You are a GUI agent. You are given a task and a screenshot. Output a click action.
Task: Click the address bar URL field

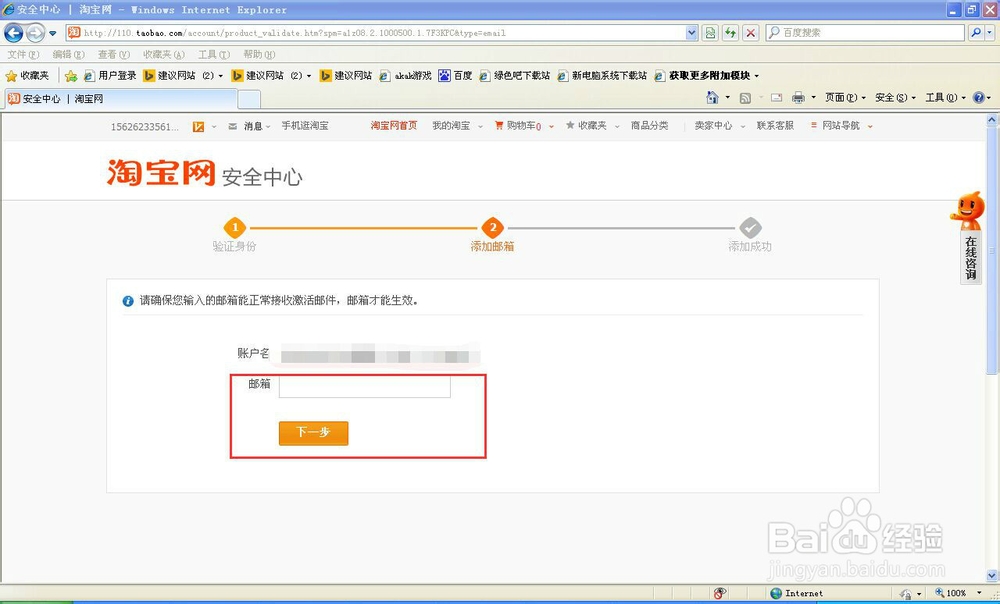pyautogui.click(x=376, y=33)
